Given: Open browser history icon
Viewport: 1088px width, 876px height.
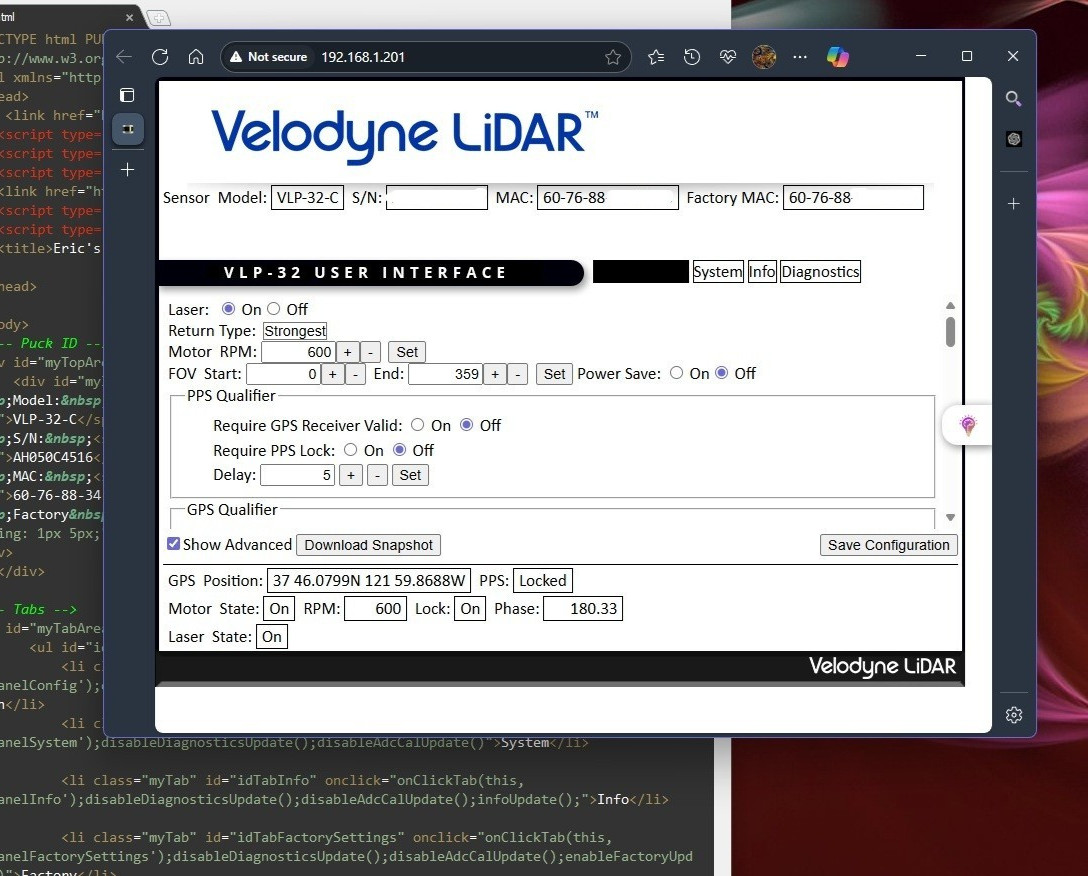Looking at the screenshot, I should [692, 57].
